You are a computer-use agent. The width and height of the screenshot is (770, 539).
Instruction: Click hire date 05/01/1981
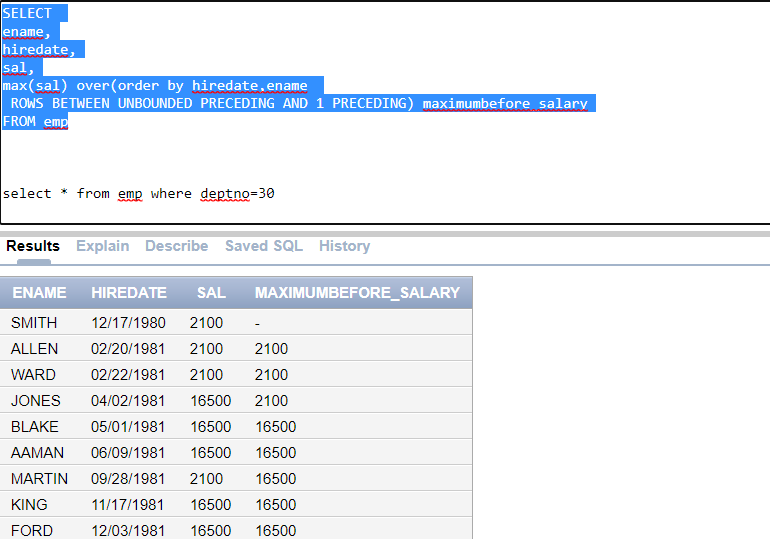pyautogui.click(x=128, y=427)
